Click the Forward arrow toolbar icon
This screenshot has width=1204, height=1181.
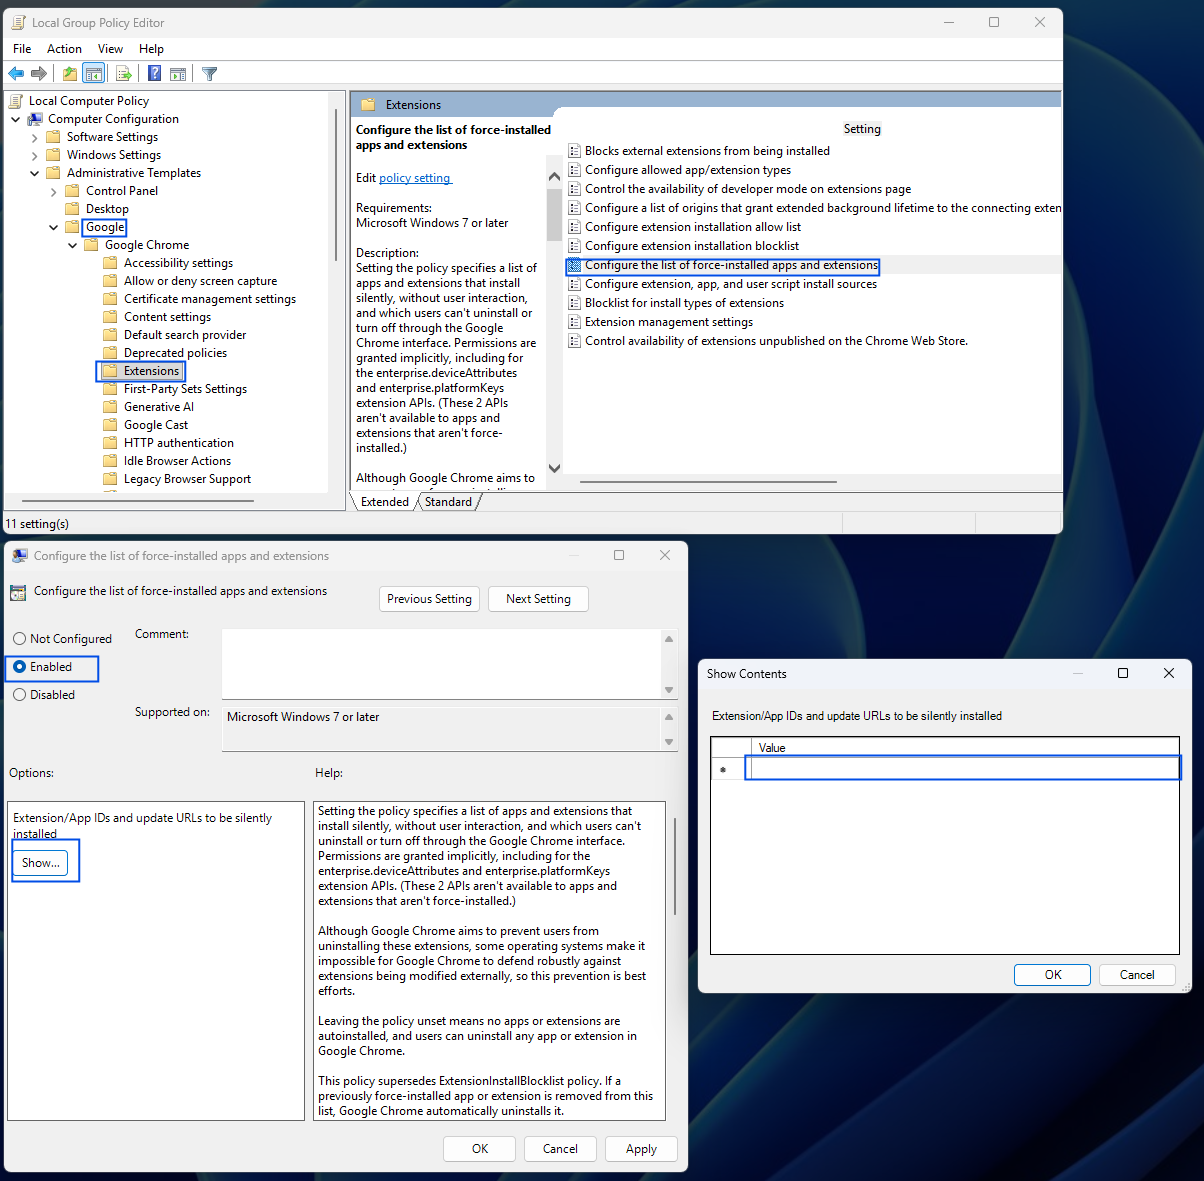point(39,73)
